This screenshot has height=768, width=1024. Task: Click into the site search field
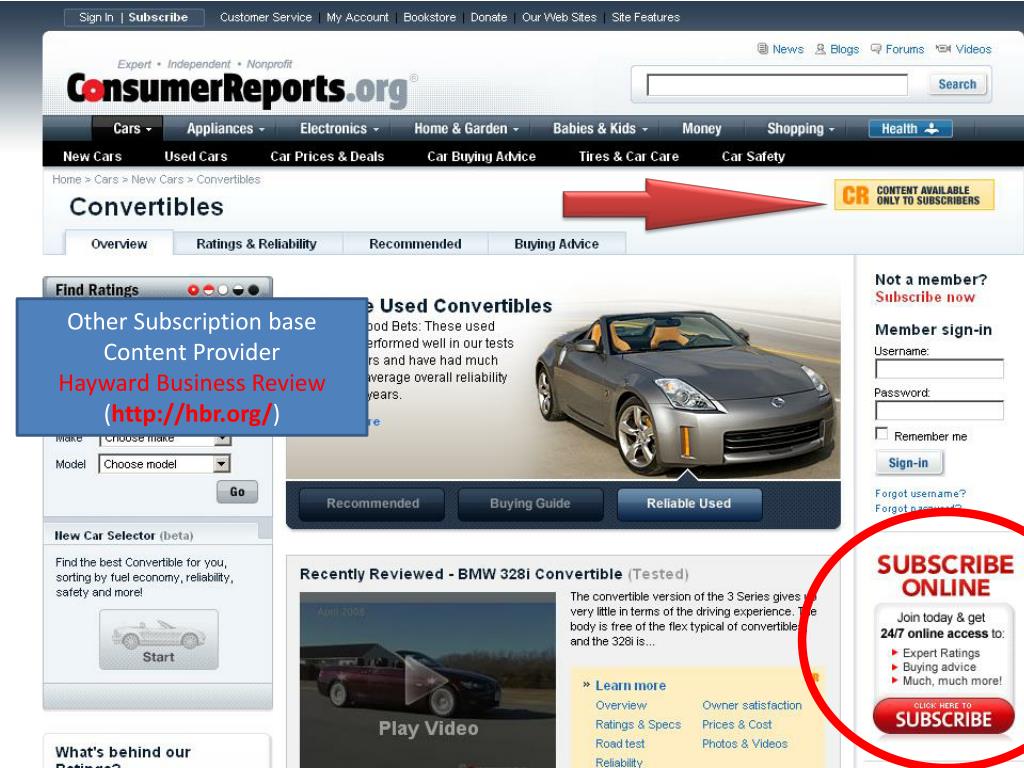(777, 85)
